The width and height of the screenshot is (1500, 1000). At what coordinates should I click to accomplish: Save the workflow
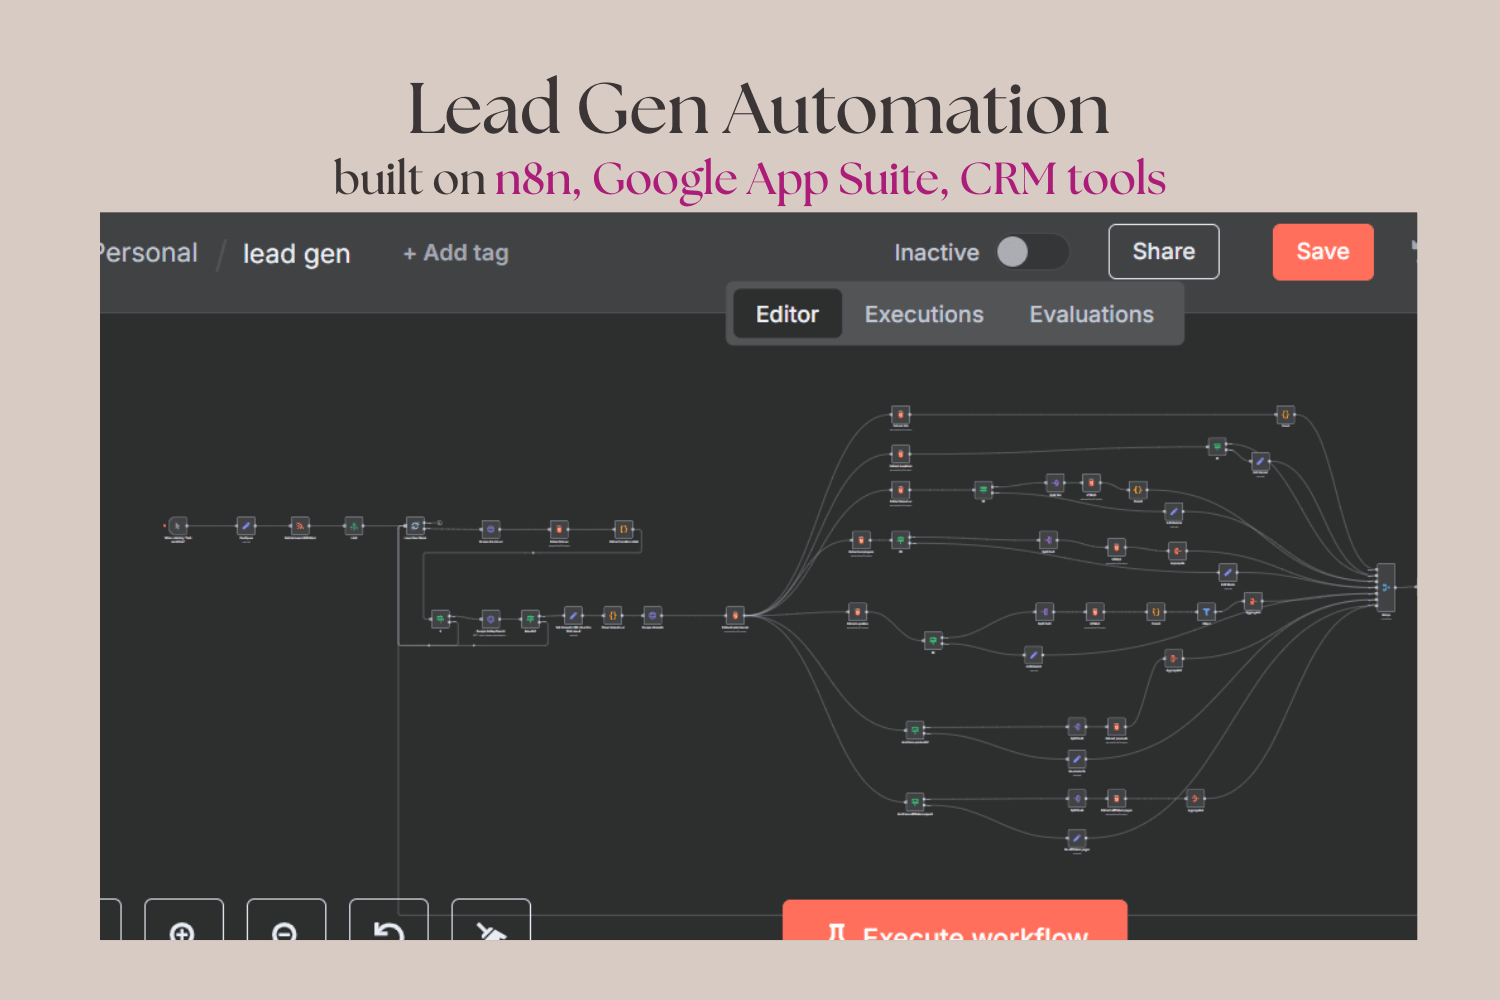[x=1322, y=252]
